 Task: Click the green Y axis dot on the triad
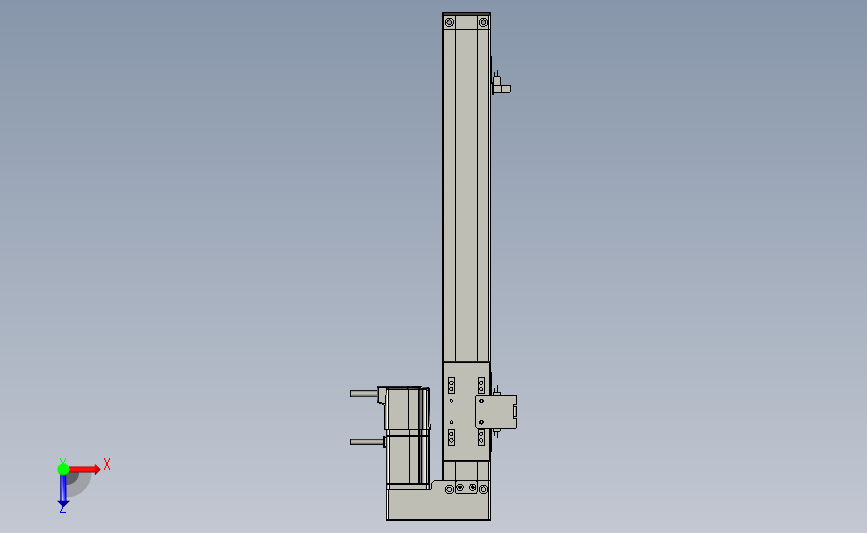click(x=63, y=469)
